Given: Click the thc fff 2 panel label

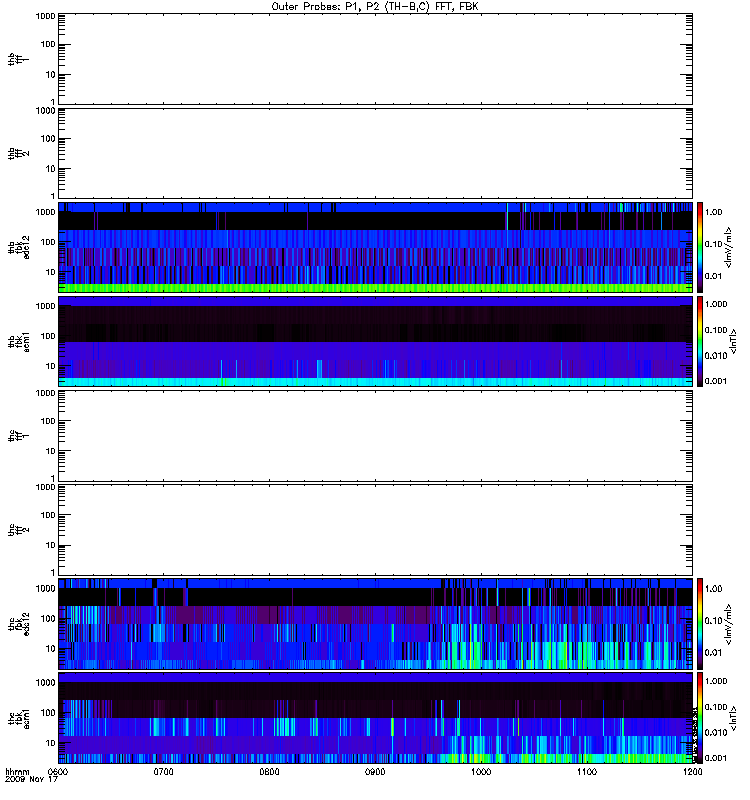Looking at the screenshot, I should point(18,530).
